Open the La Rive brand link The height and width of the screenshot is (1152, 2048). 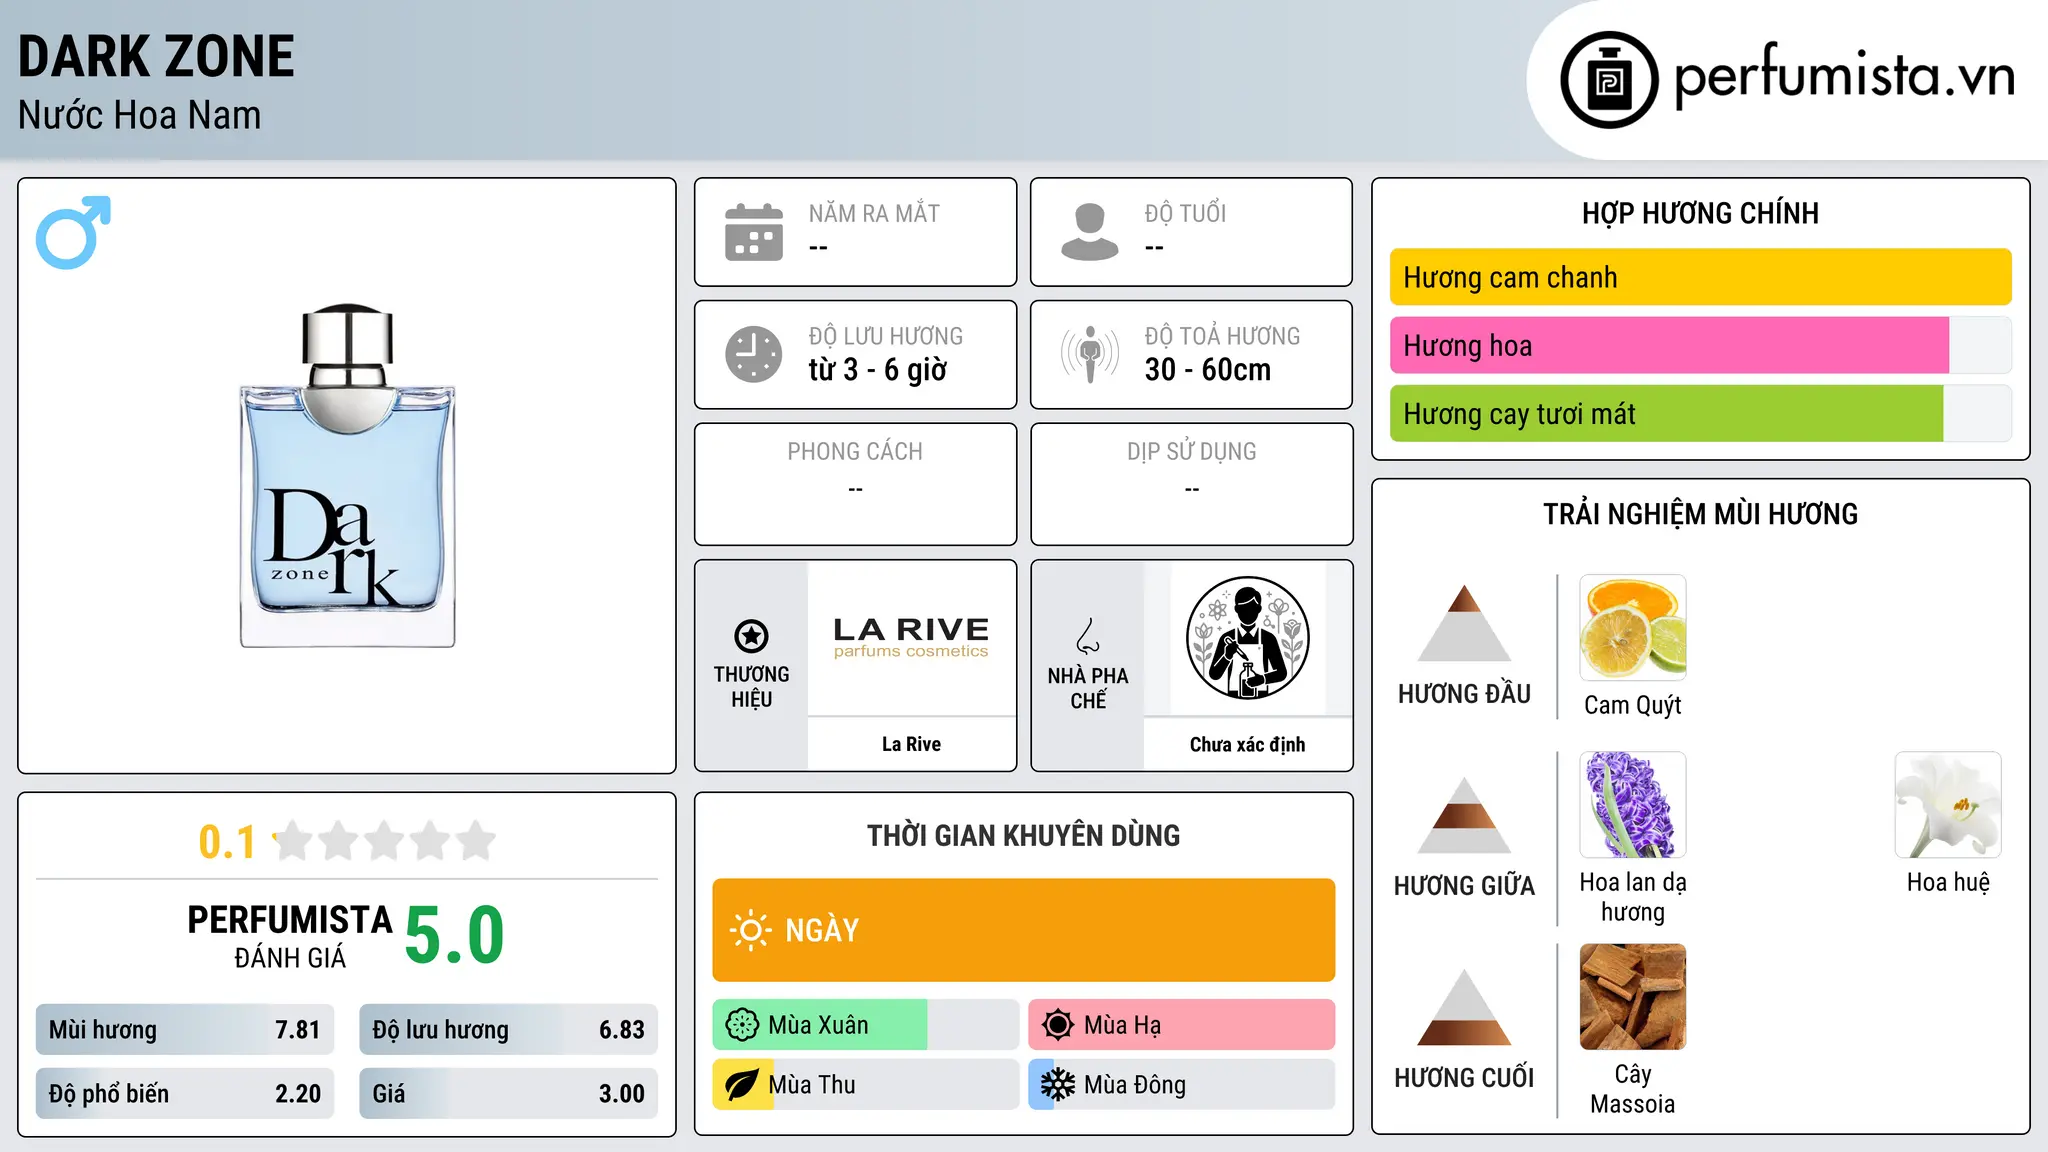point(911,744)
